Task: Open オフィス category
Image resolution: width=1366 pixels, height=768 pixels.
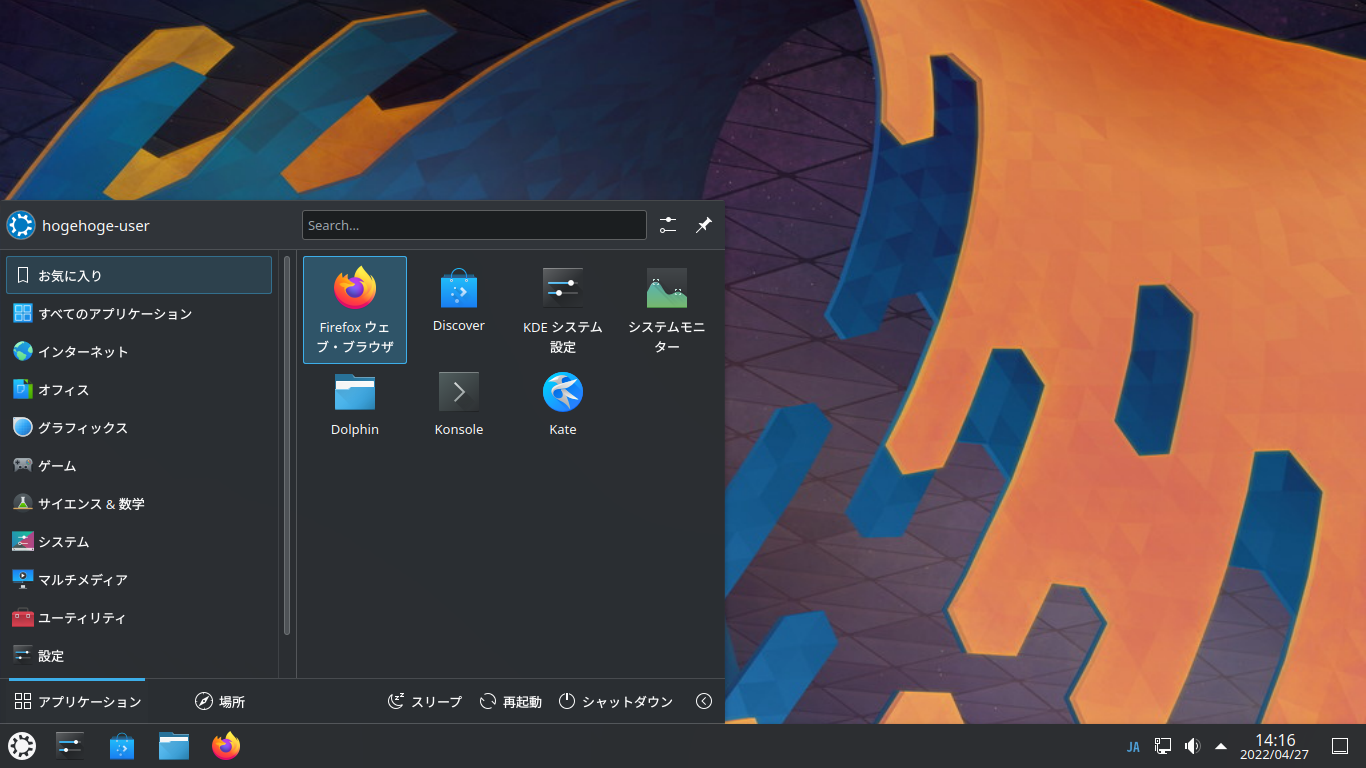Action: (x=139, y=389)
